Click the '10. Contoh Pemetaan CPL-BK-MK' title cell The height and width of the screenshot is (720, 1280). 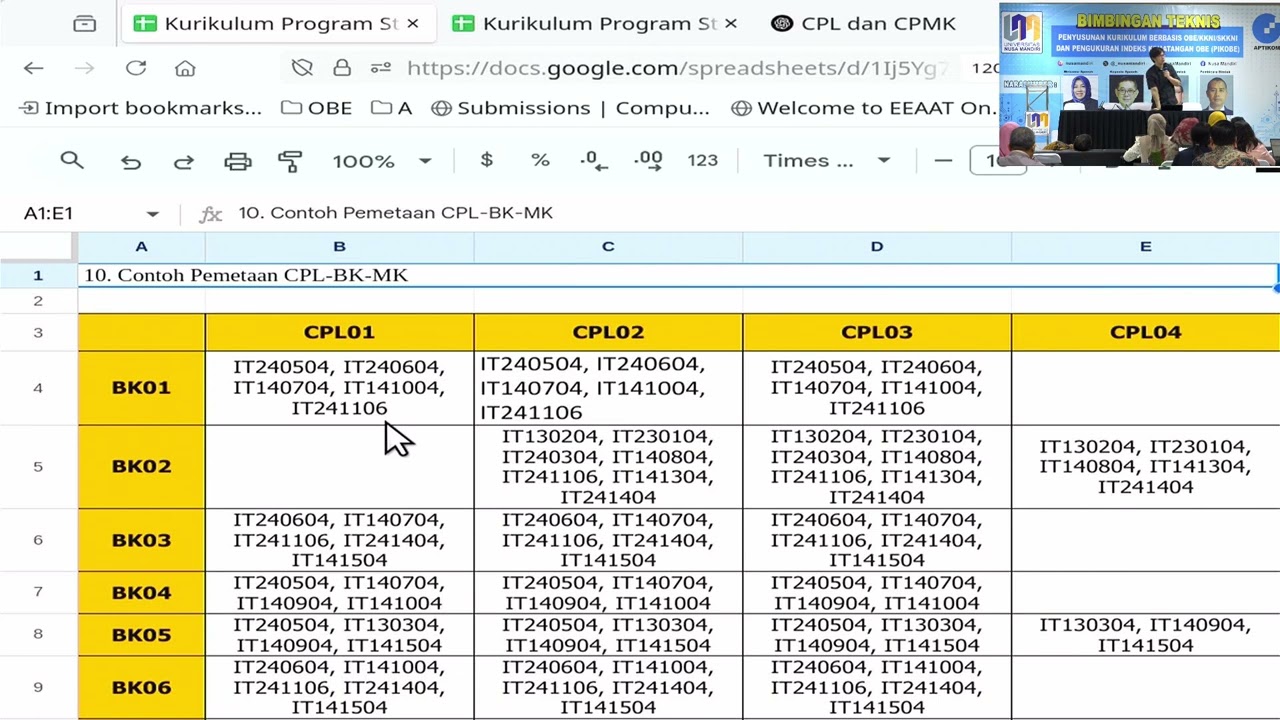[678, 275]
